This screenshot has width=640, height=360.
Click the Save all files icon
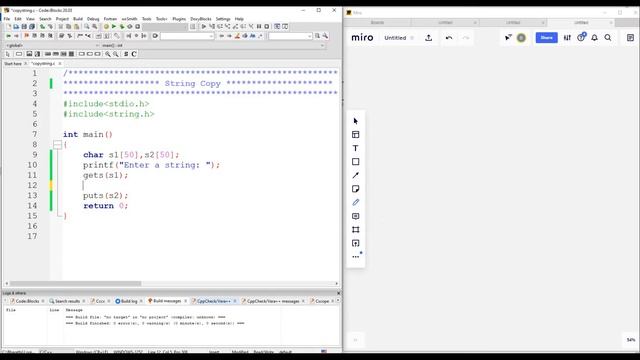click(x=32, y=27)
